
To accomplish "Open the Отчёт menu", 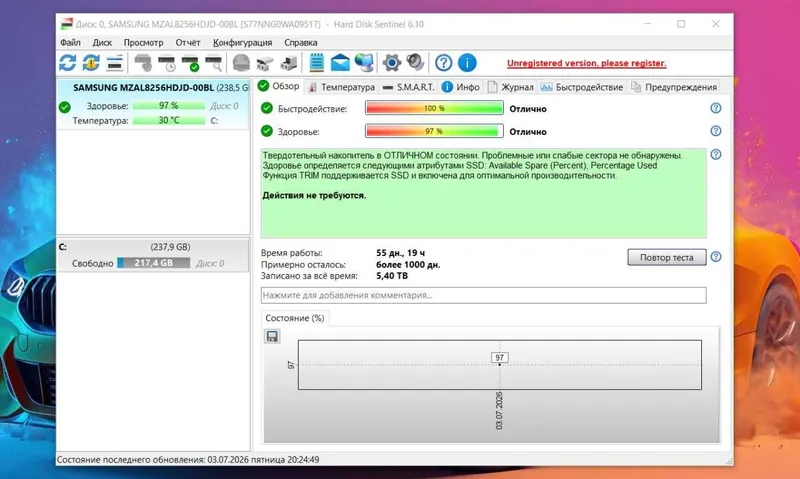I will pos(188,42).
